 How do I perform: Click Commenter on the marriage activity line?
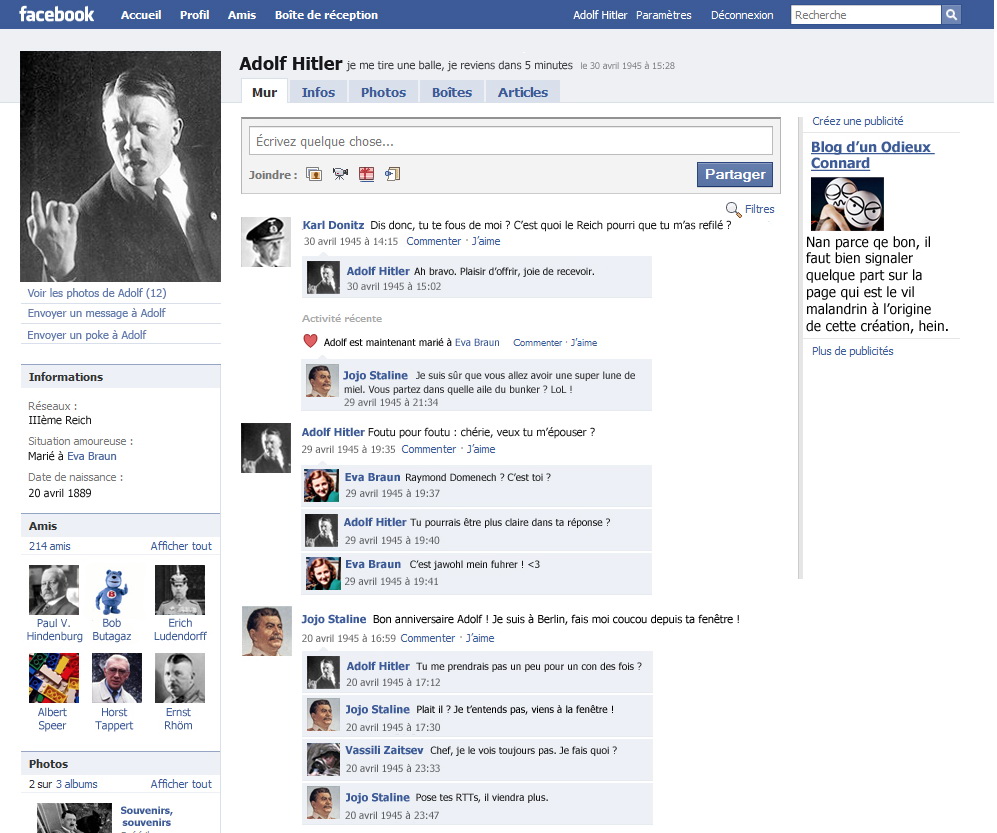(x=537, y=343)
